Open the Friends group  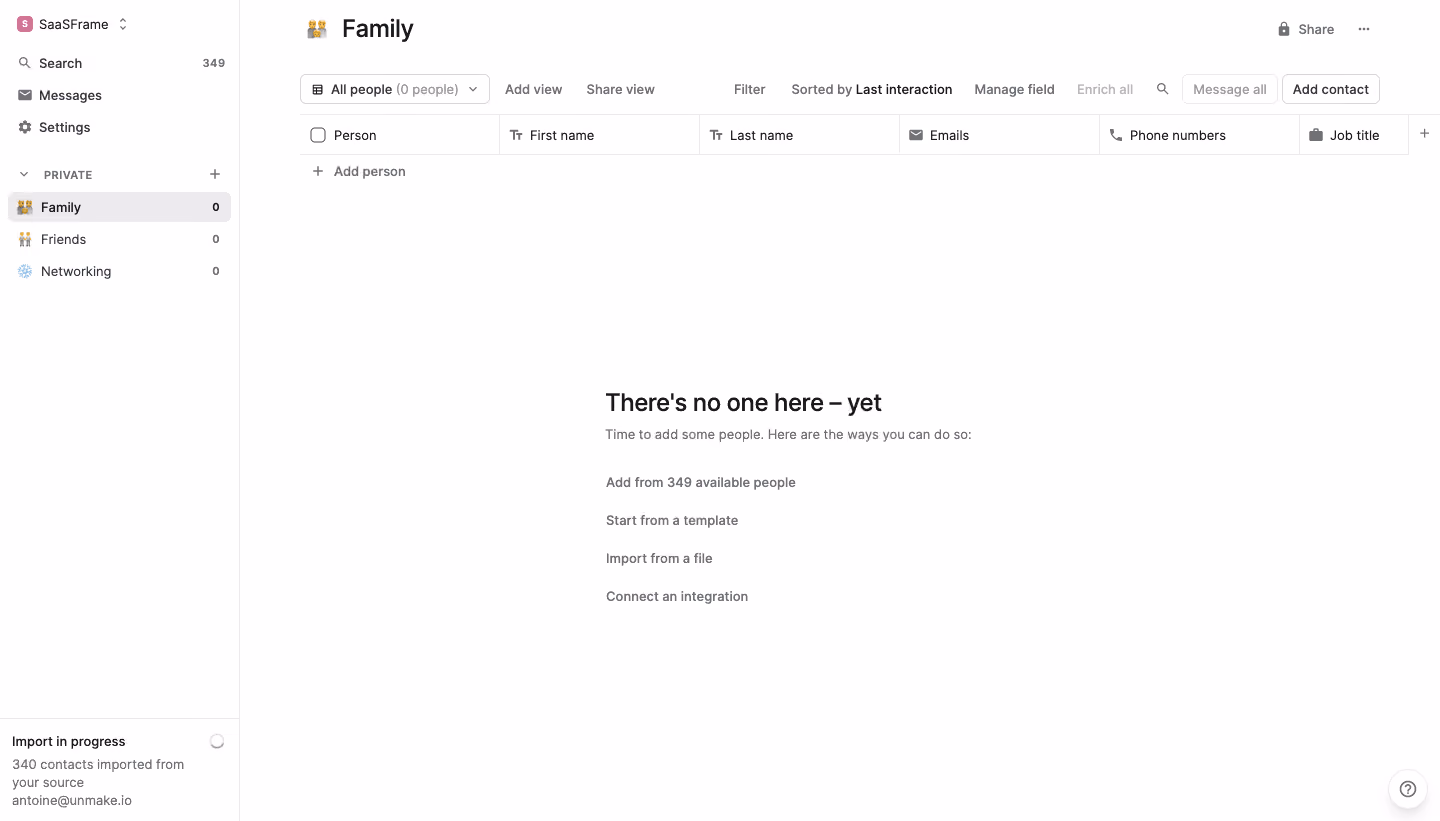(x=120, y=239)
